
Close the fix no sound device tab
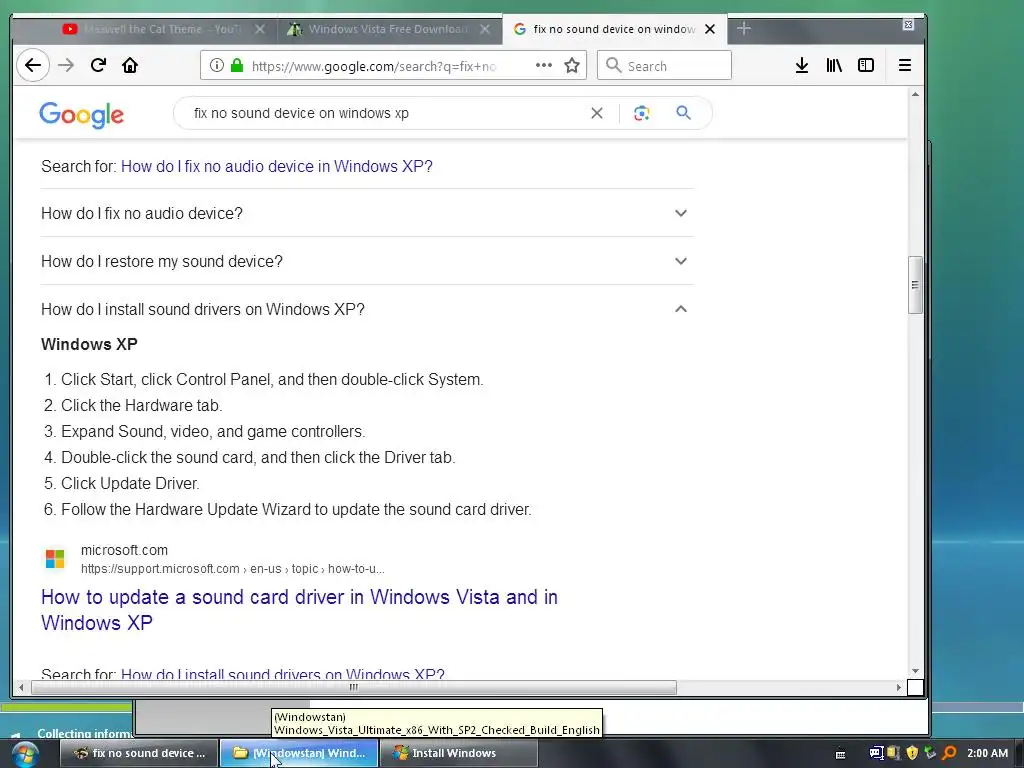[x=710, y=29]
